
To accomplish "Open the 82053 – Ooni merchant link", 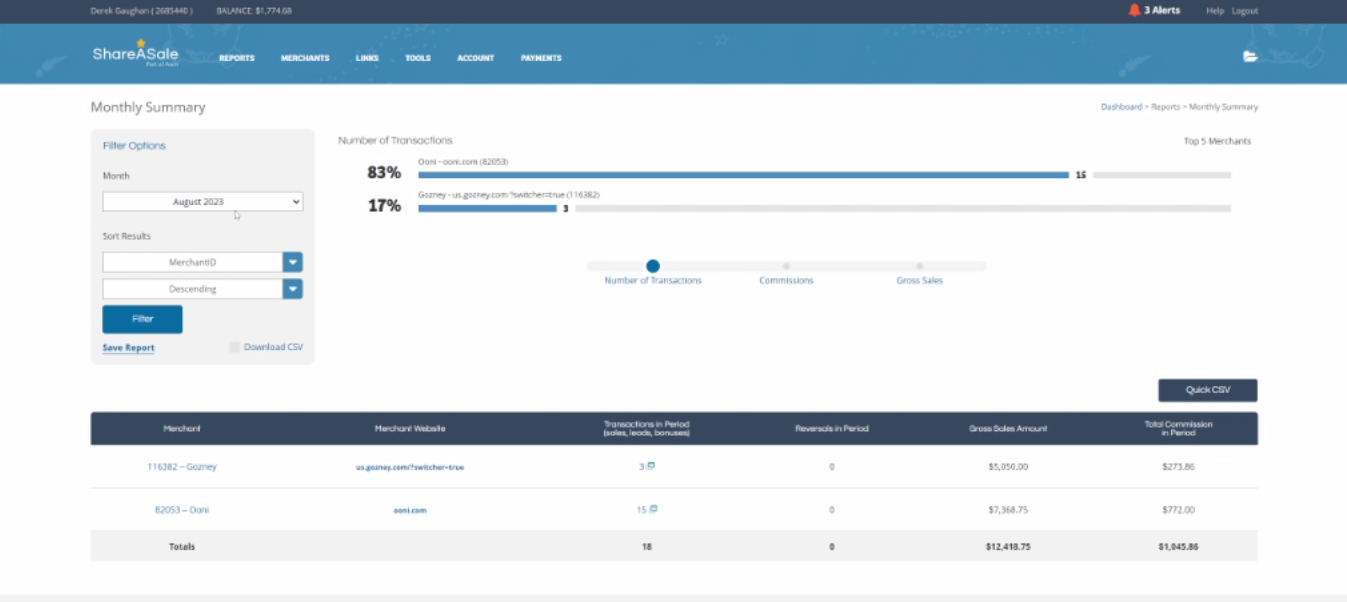I will pyautogui.click(x=182, y=510).
